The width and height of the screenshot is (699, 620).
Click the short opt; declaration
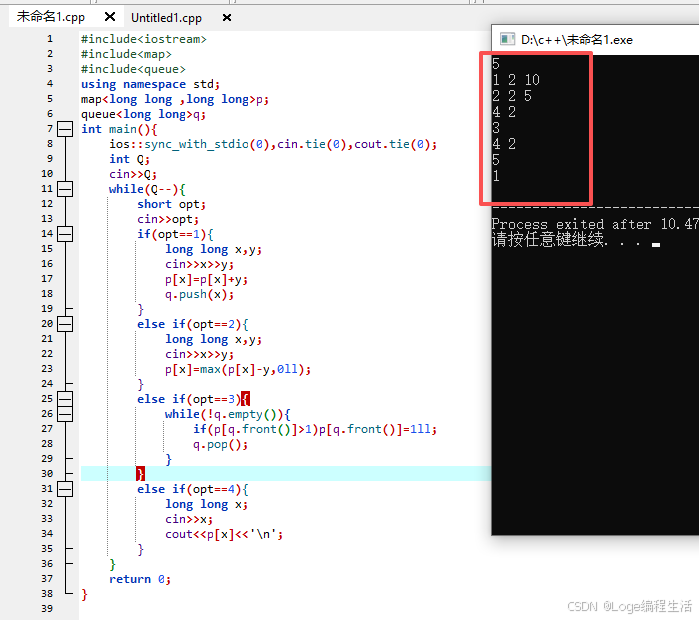pyautogui.click(x=172, y=204)
